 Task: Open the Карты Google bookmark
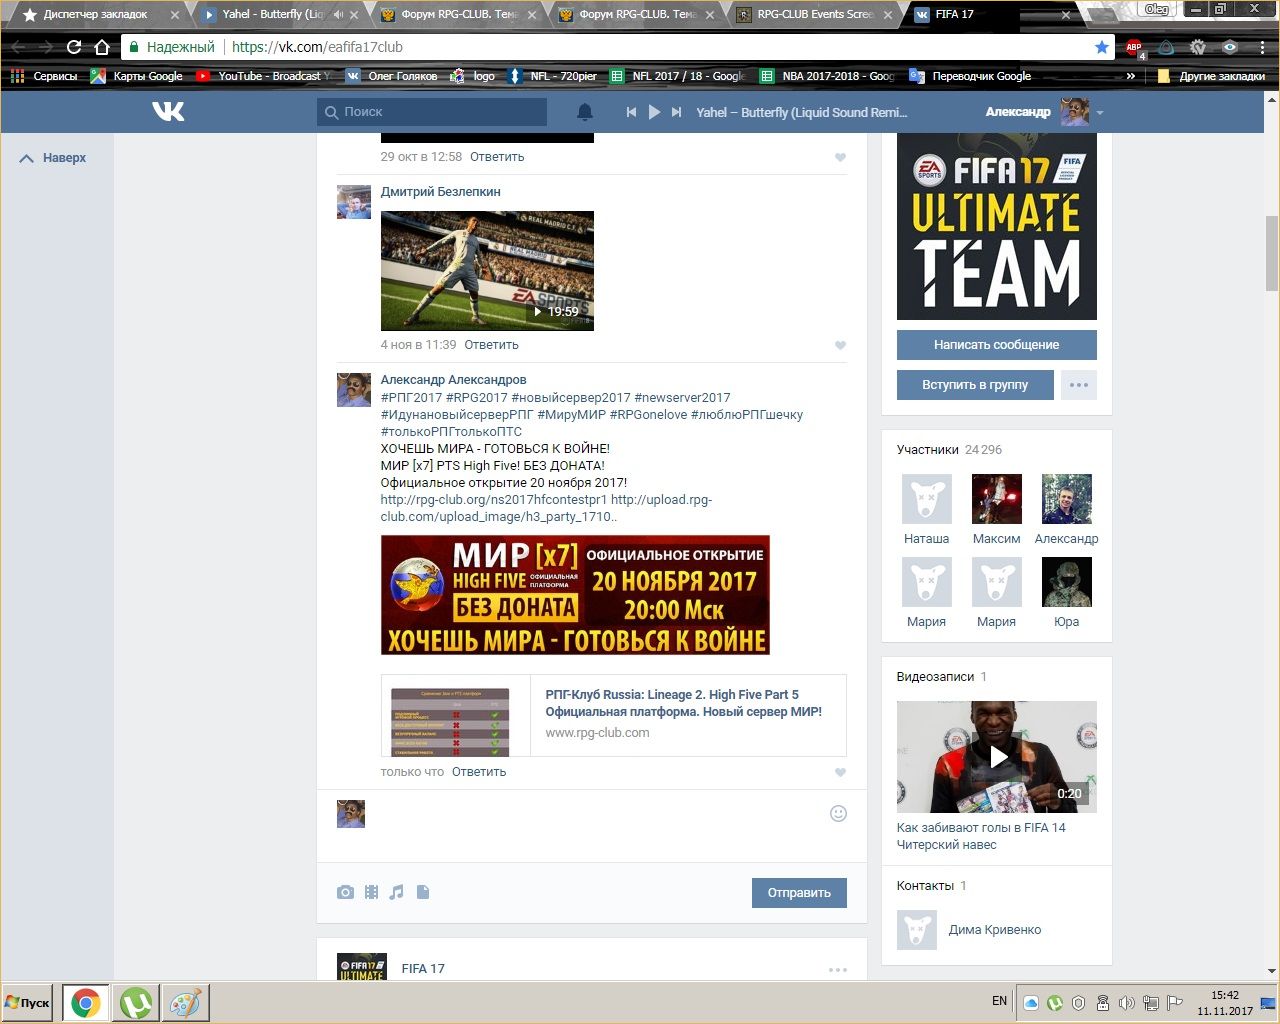137,76
